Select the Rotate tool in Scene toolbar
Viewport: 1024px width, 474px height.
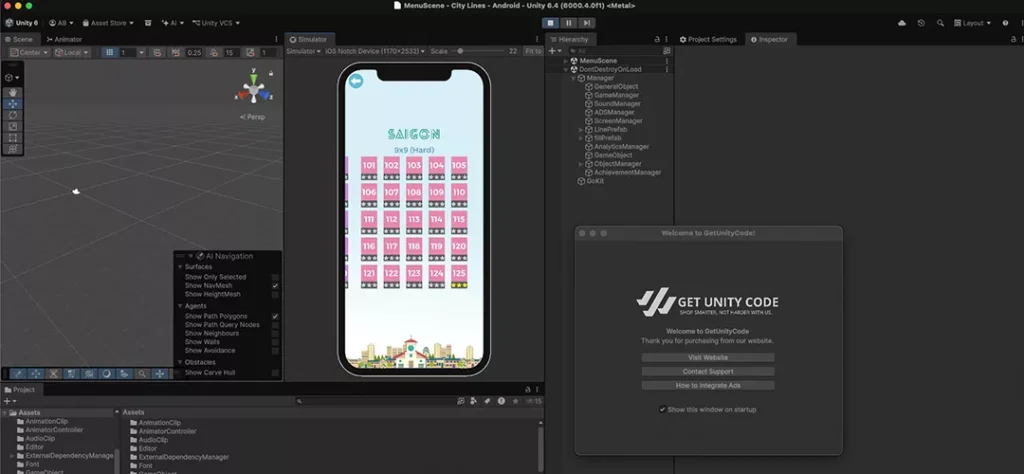click(x=12, y=115)
